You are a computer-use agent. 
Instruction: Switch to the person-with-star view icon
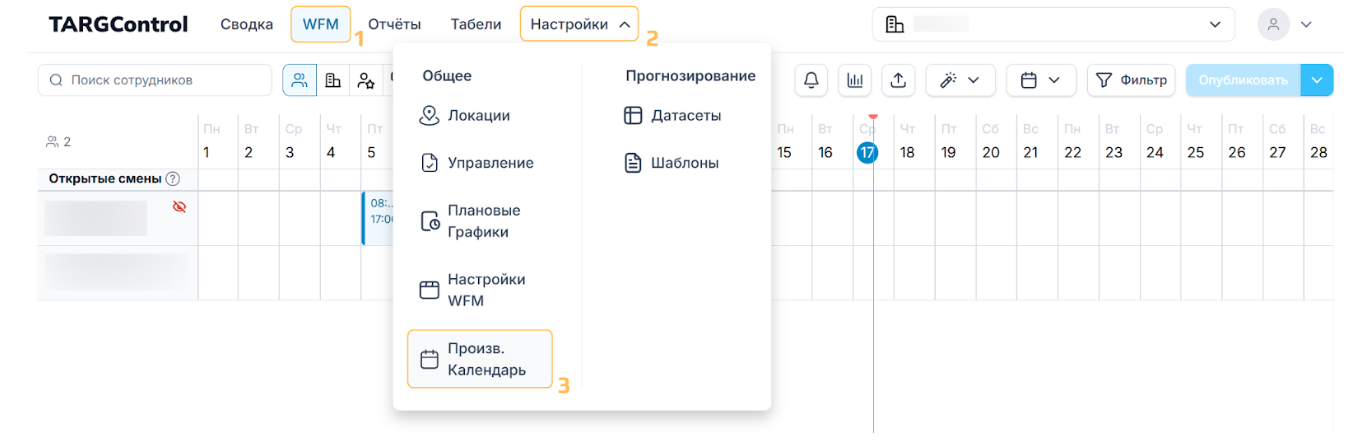[x=366, y=80]
